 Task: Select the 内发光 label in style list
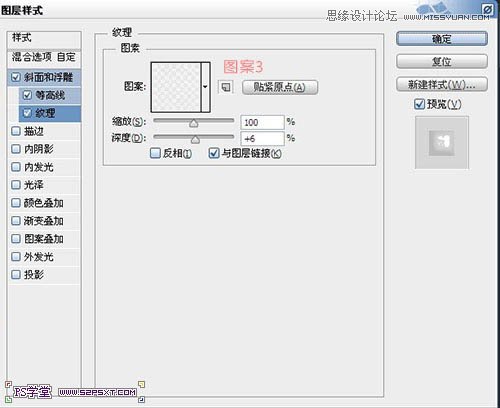tap(38, 167)
